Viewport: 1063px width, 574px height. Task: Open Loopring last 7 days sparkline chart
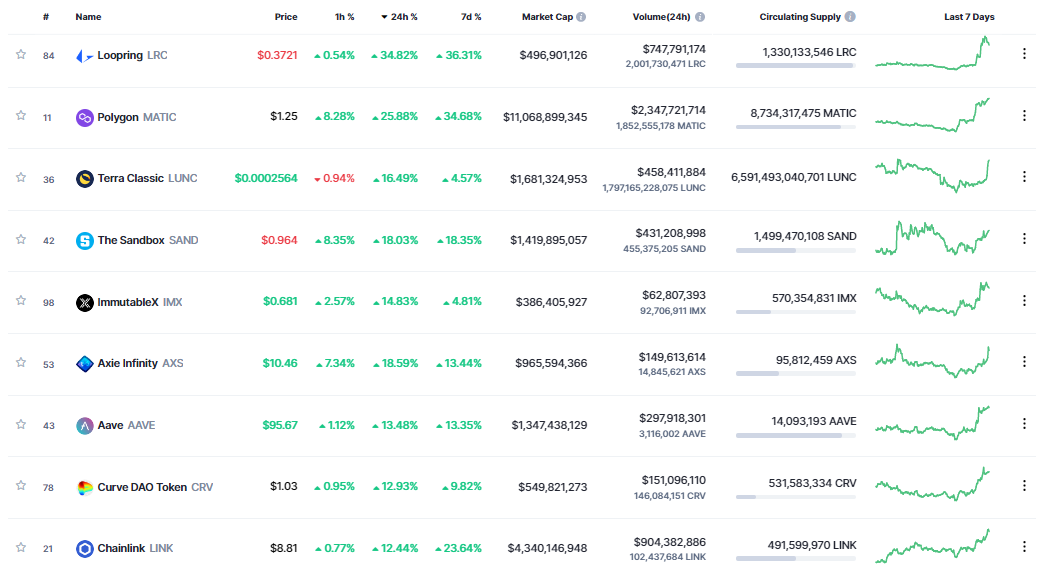(932, 54)
